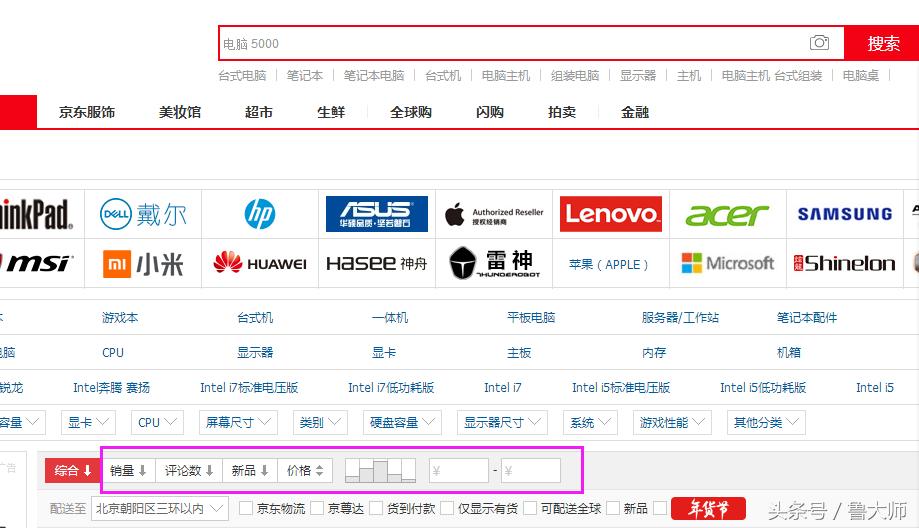Open the 显卡 filter dropdown
Image resolution: width=919 pixels, height=528 pixels.
[89, 423]
